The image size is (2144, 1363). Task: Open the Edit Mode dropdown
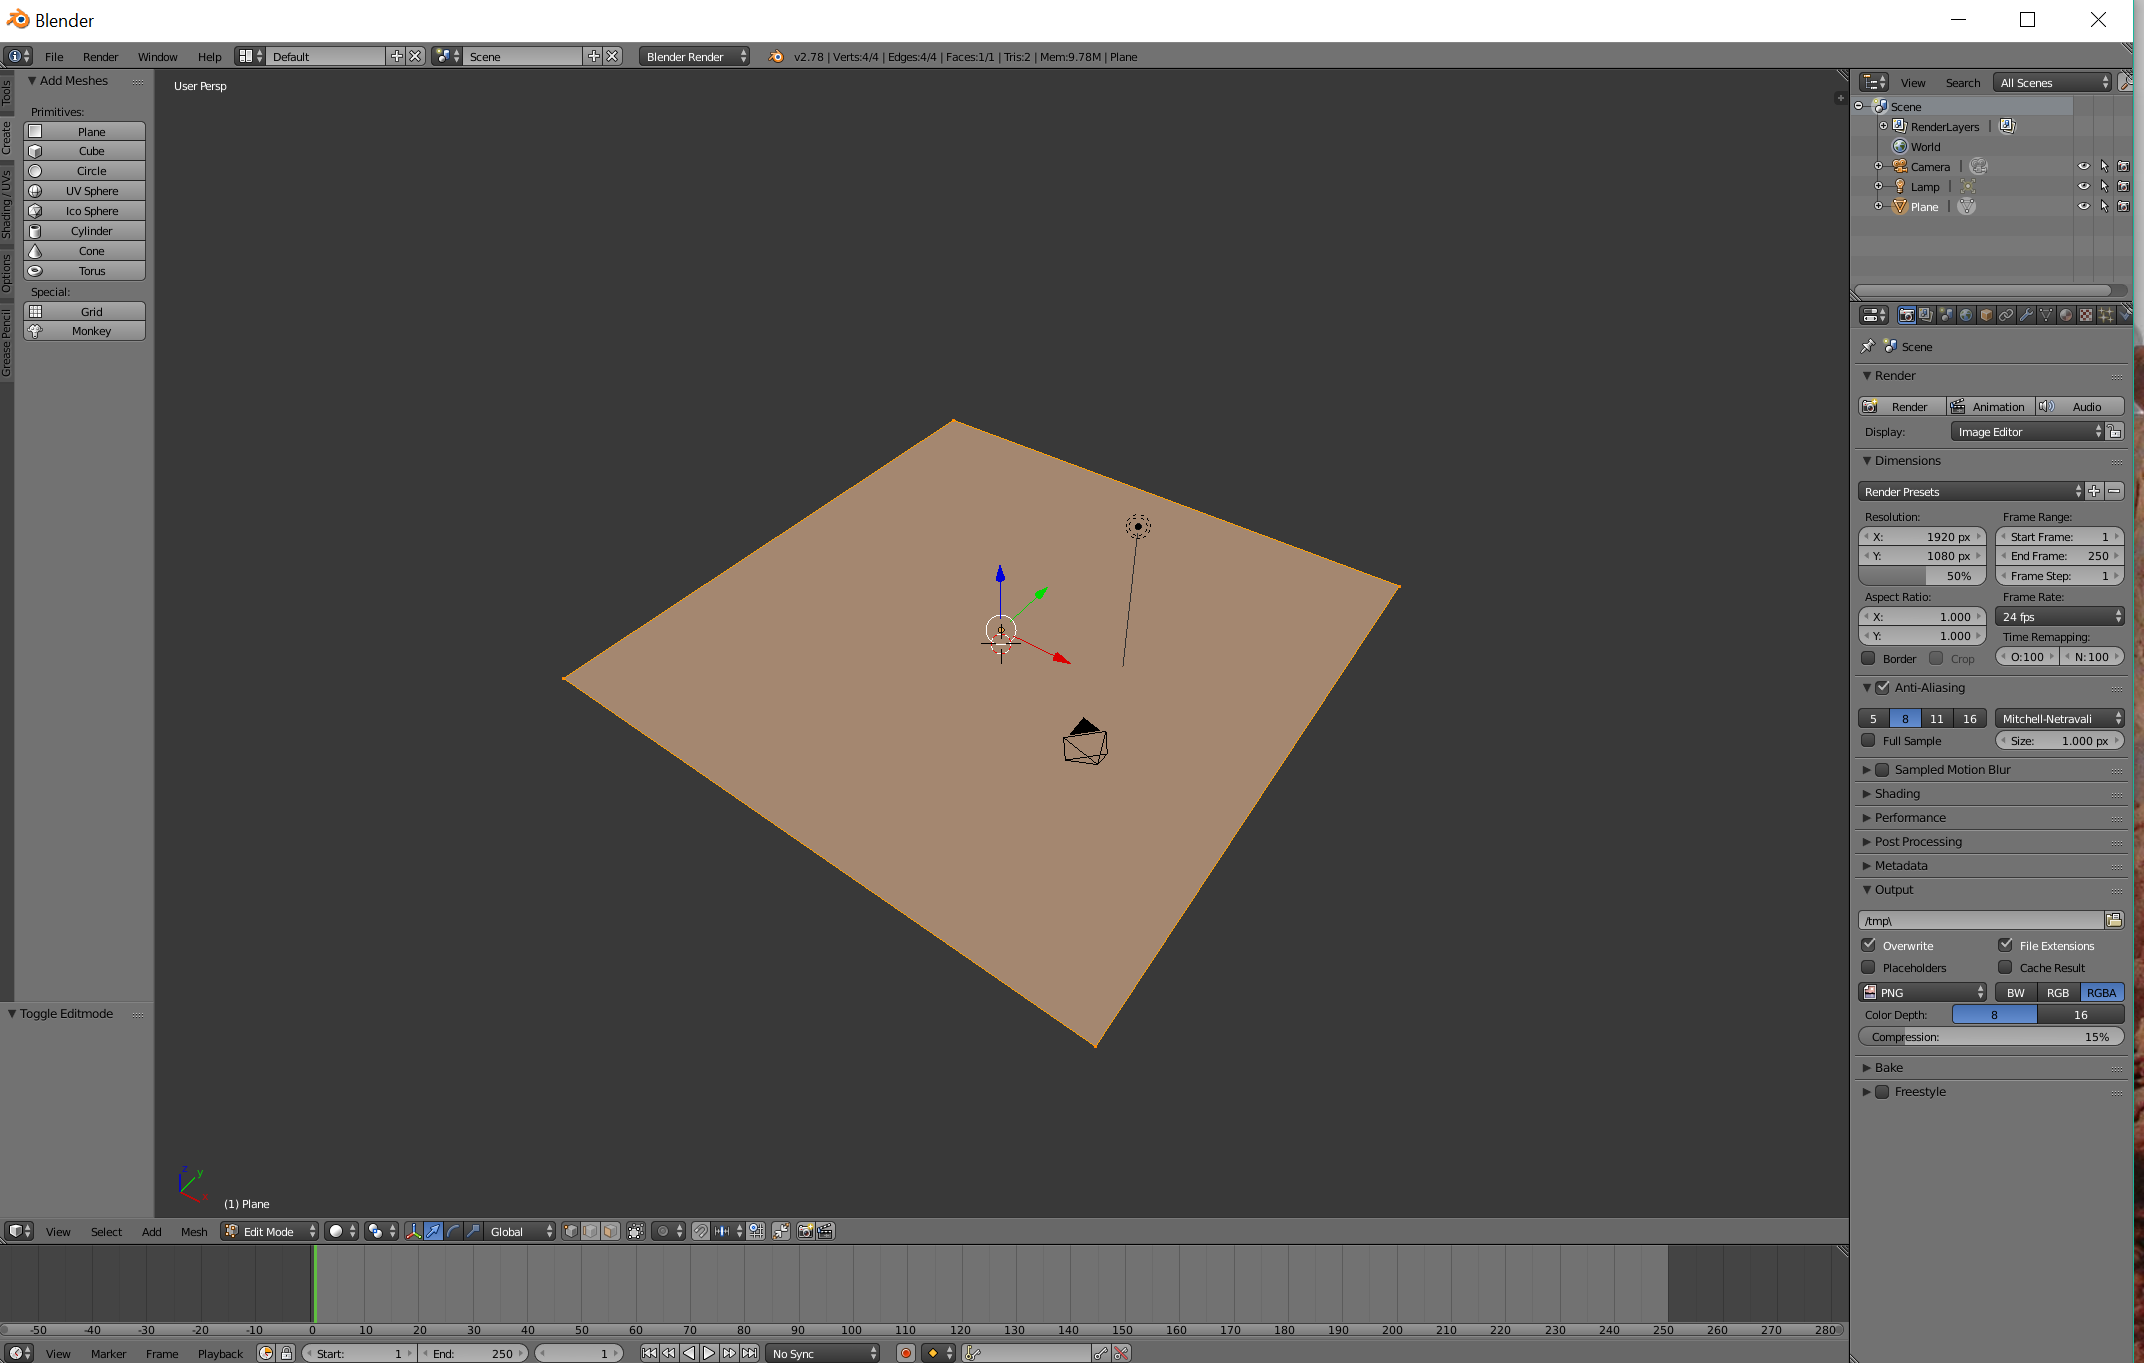pyautogui.click(x=269, y=1231)
